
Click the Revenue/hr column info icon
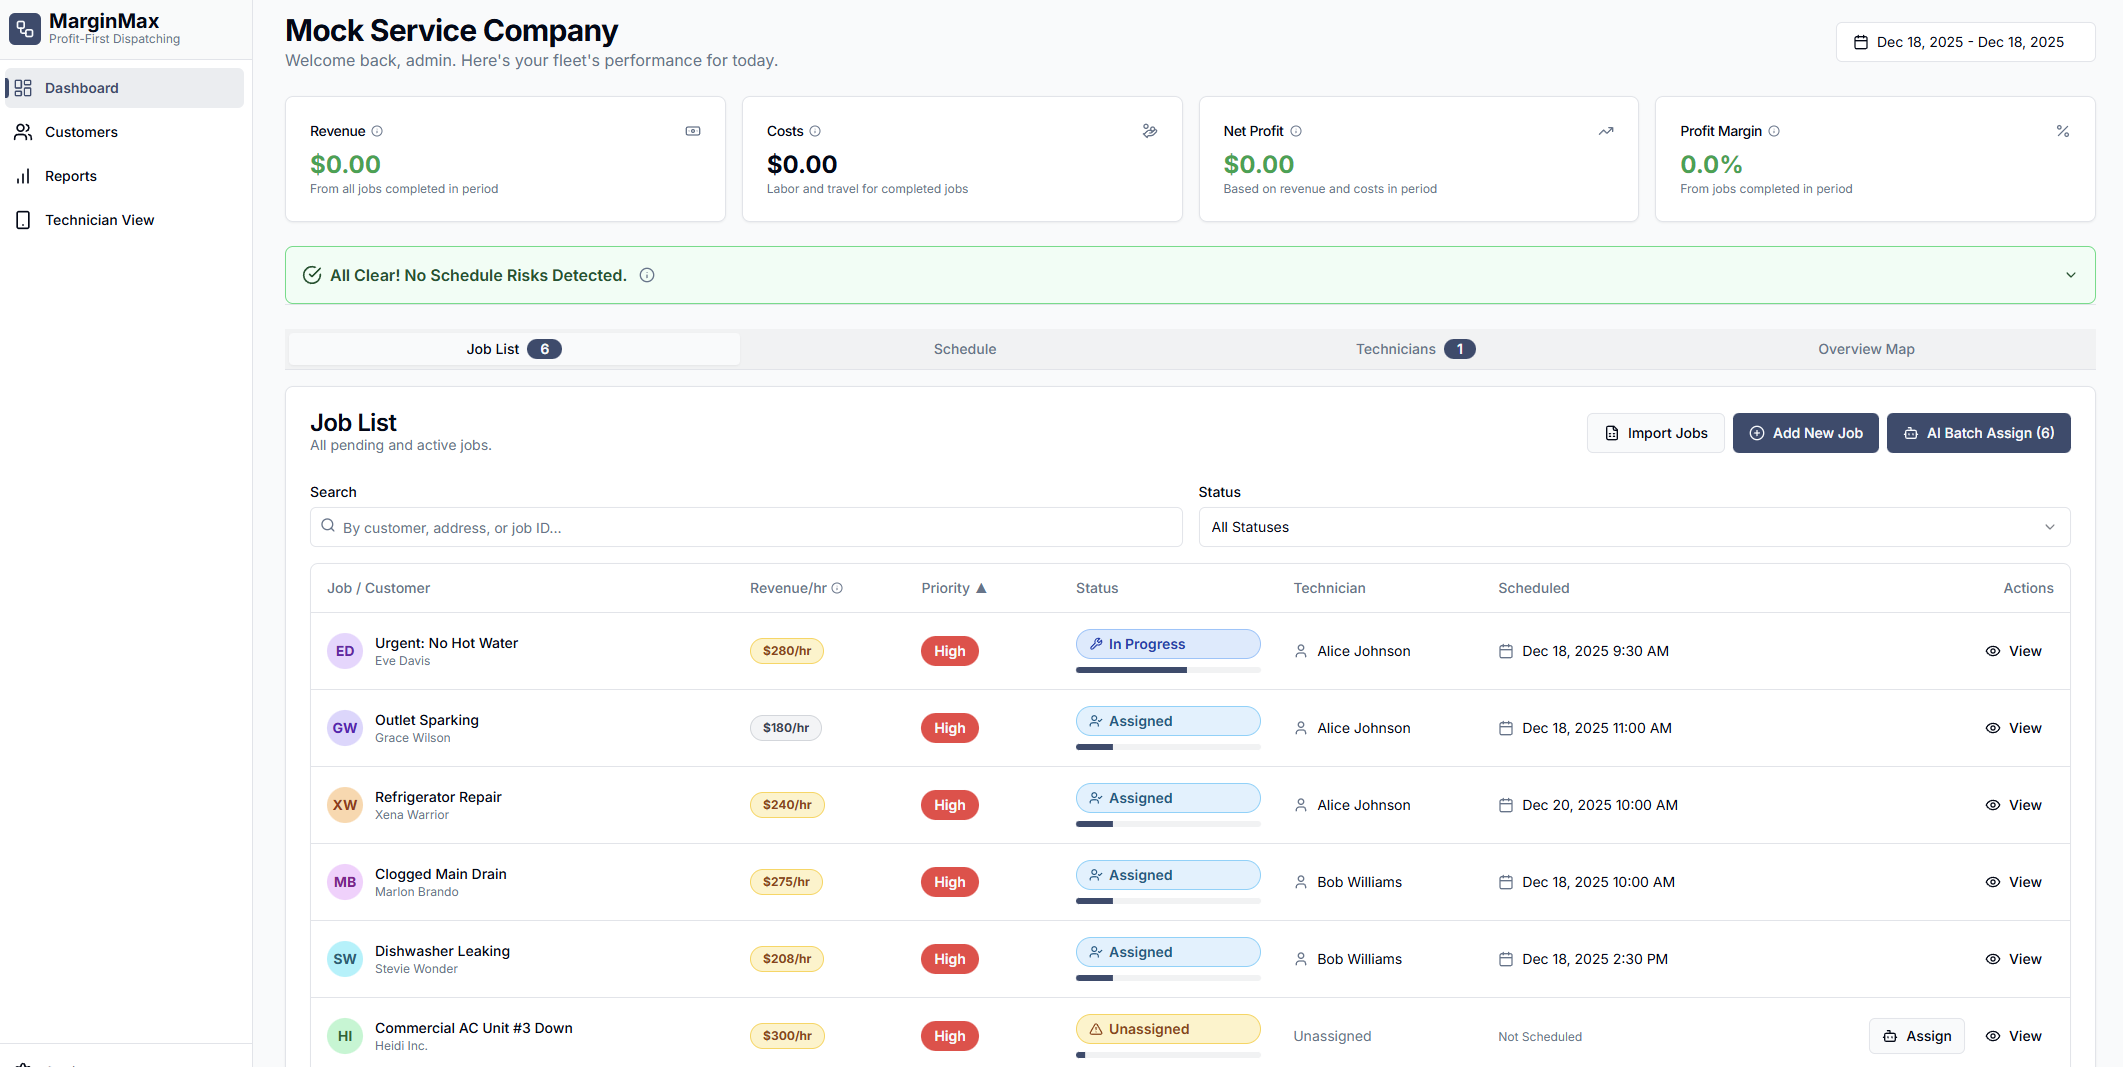837,588
